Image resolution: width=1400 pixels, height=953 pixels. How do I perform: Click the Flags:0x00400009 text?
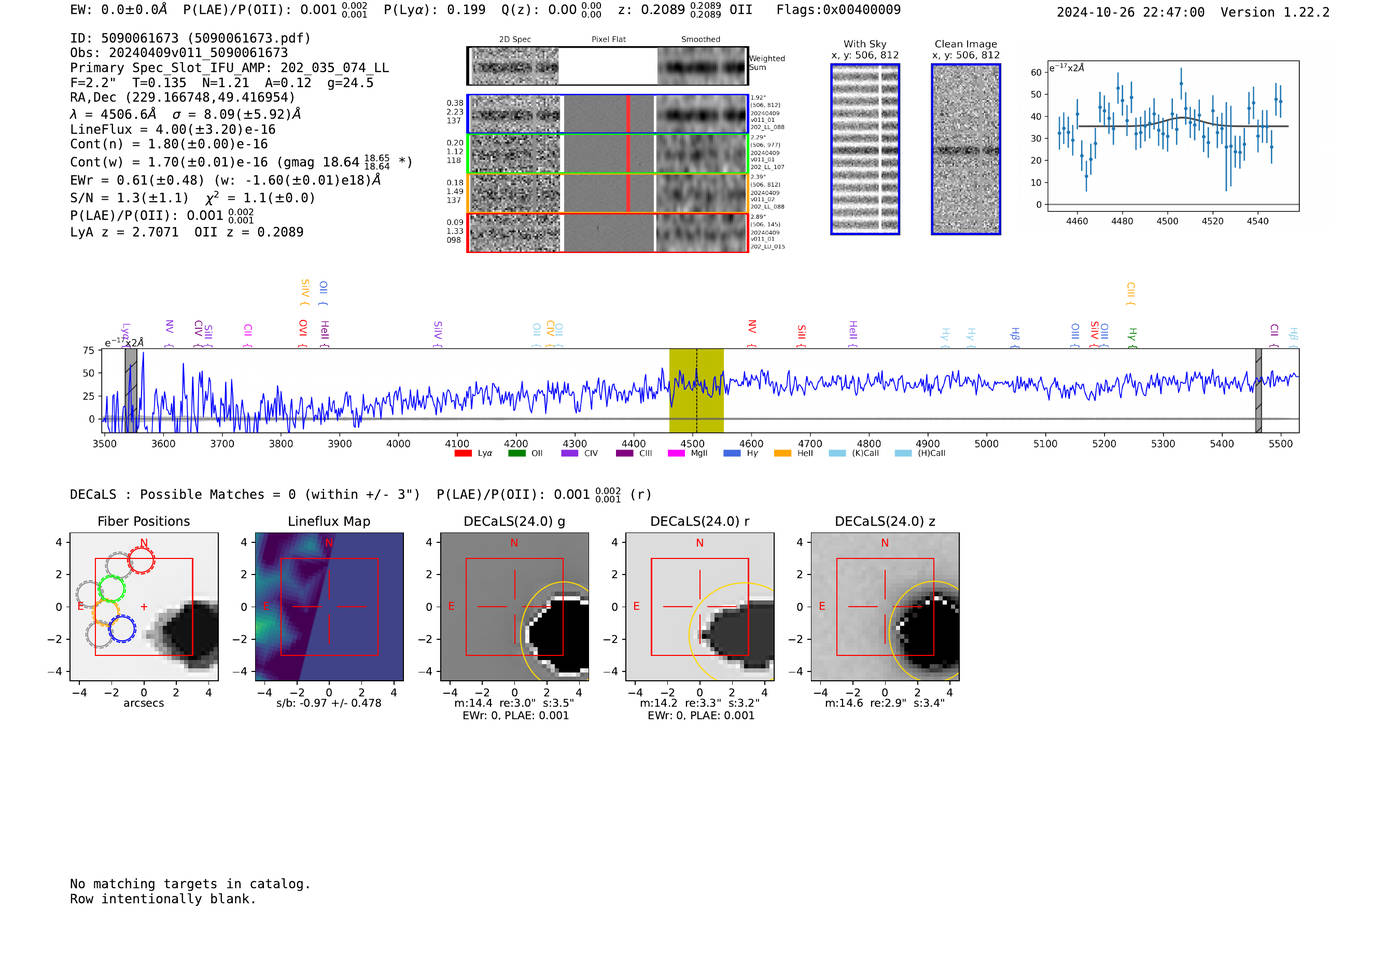pyautogui.click(x=838, y=10)
